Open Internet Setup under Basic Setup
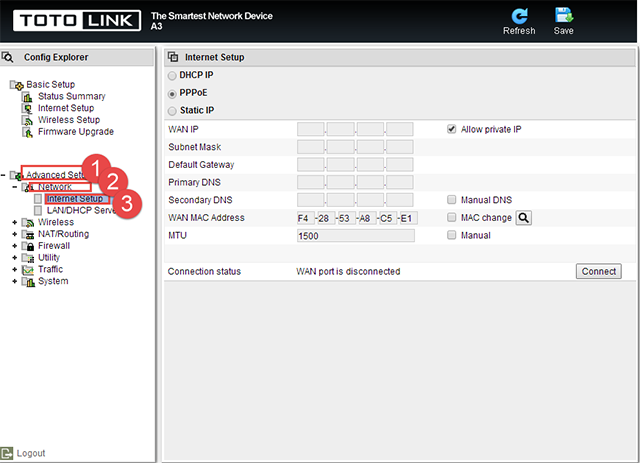The width and height of the screenshot is (640, 463). [66, 108]
